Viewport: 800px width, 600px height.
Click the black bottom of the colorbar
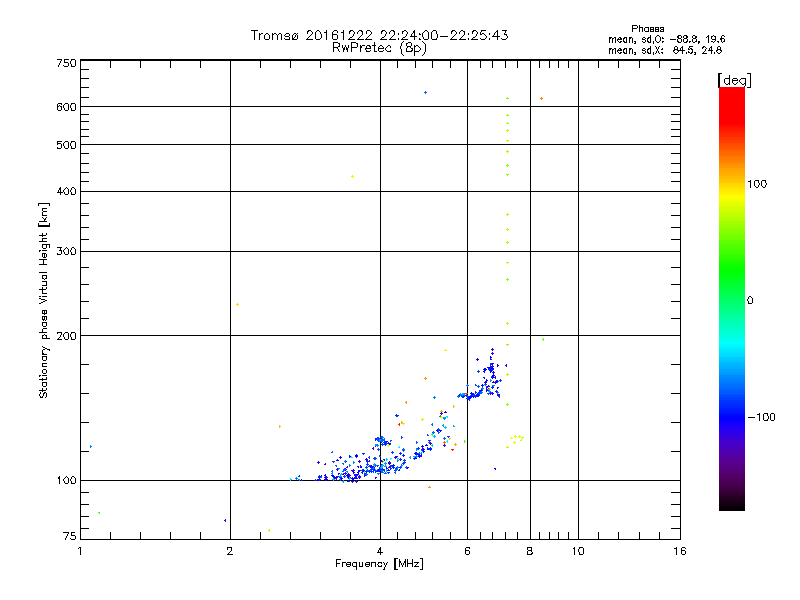coord(732,503)
